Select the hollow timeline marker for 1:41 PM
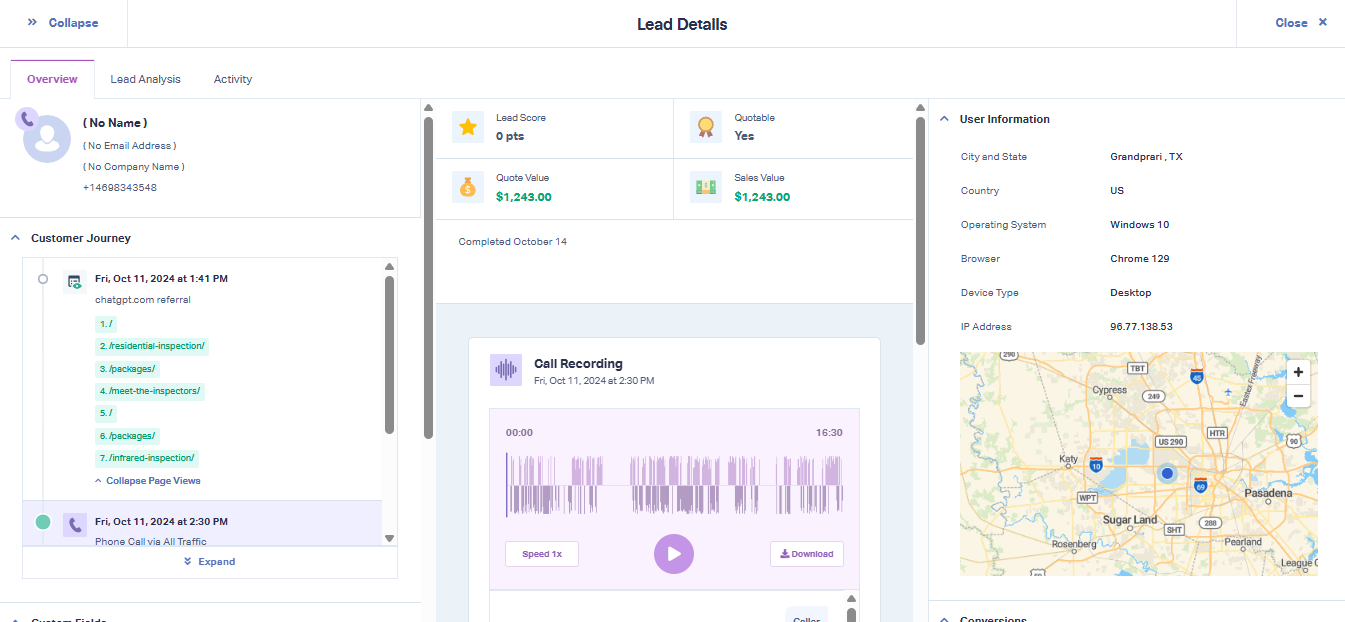Screen dimensions: 1345x622 [42, 279]
